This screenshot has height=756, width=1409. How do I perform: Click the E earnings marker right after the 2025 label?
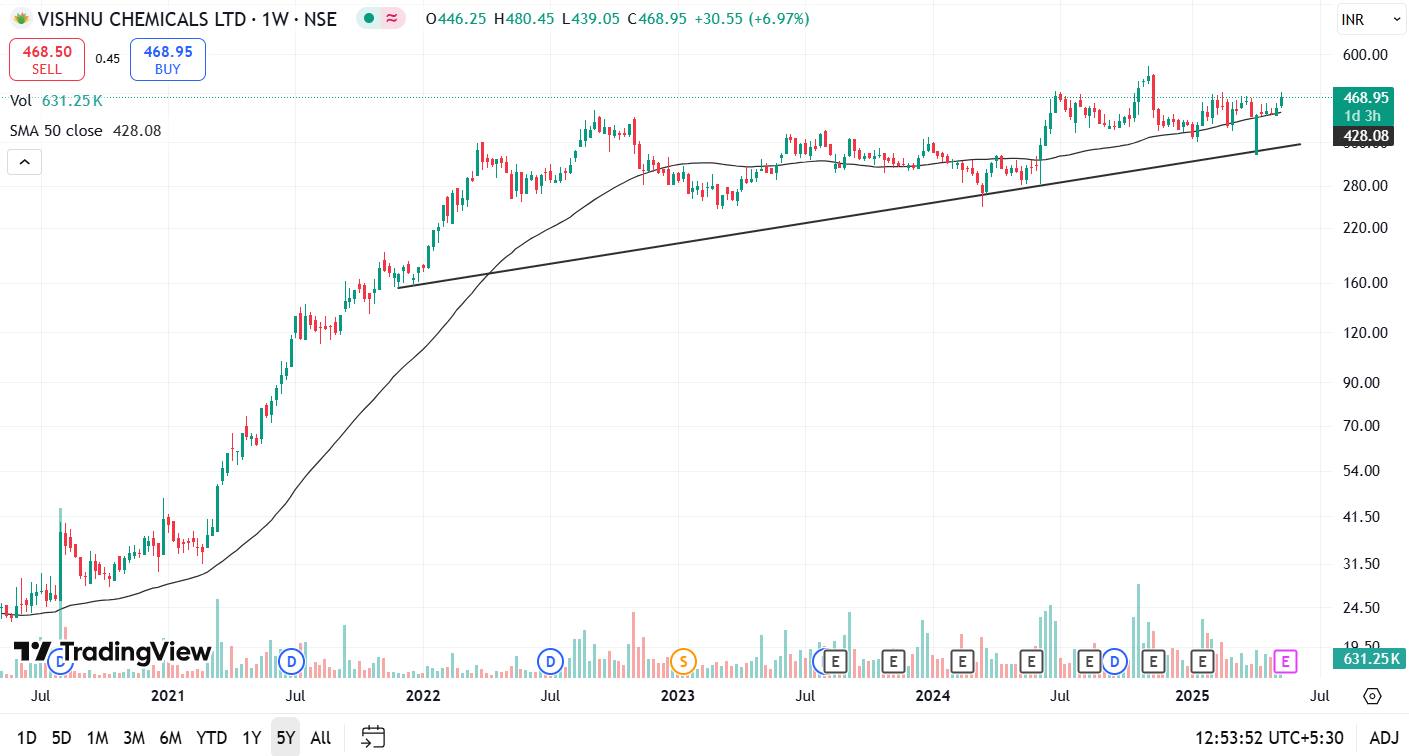(x=1203, y=661)
